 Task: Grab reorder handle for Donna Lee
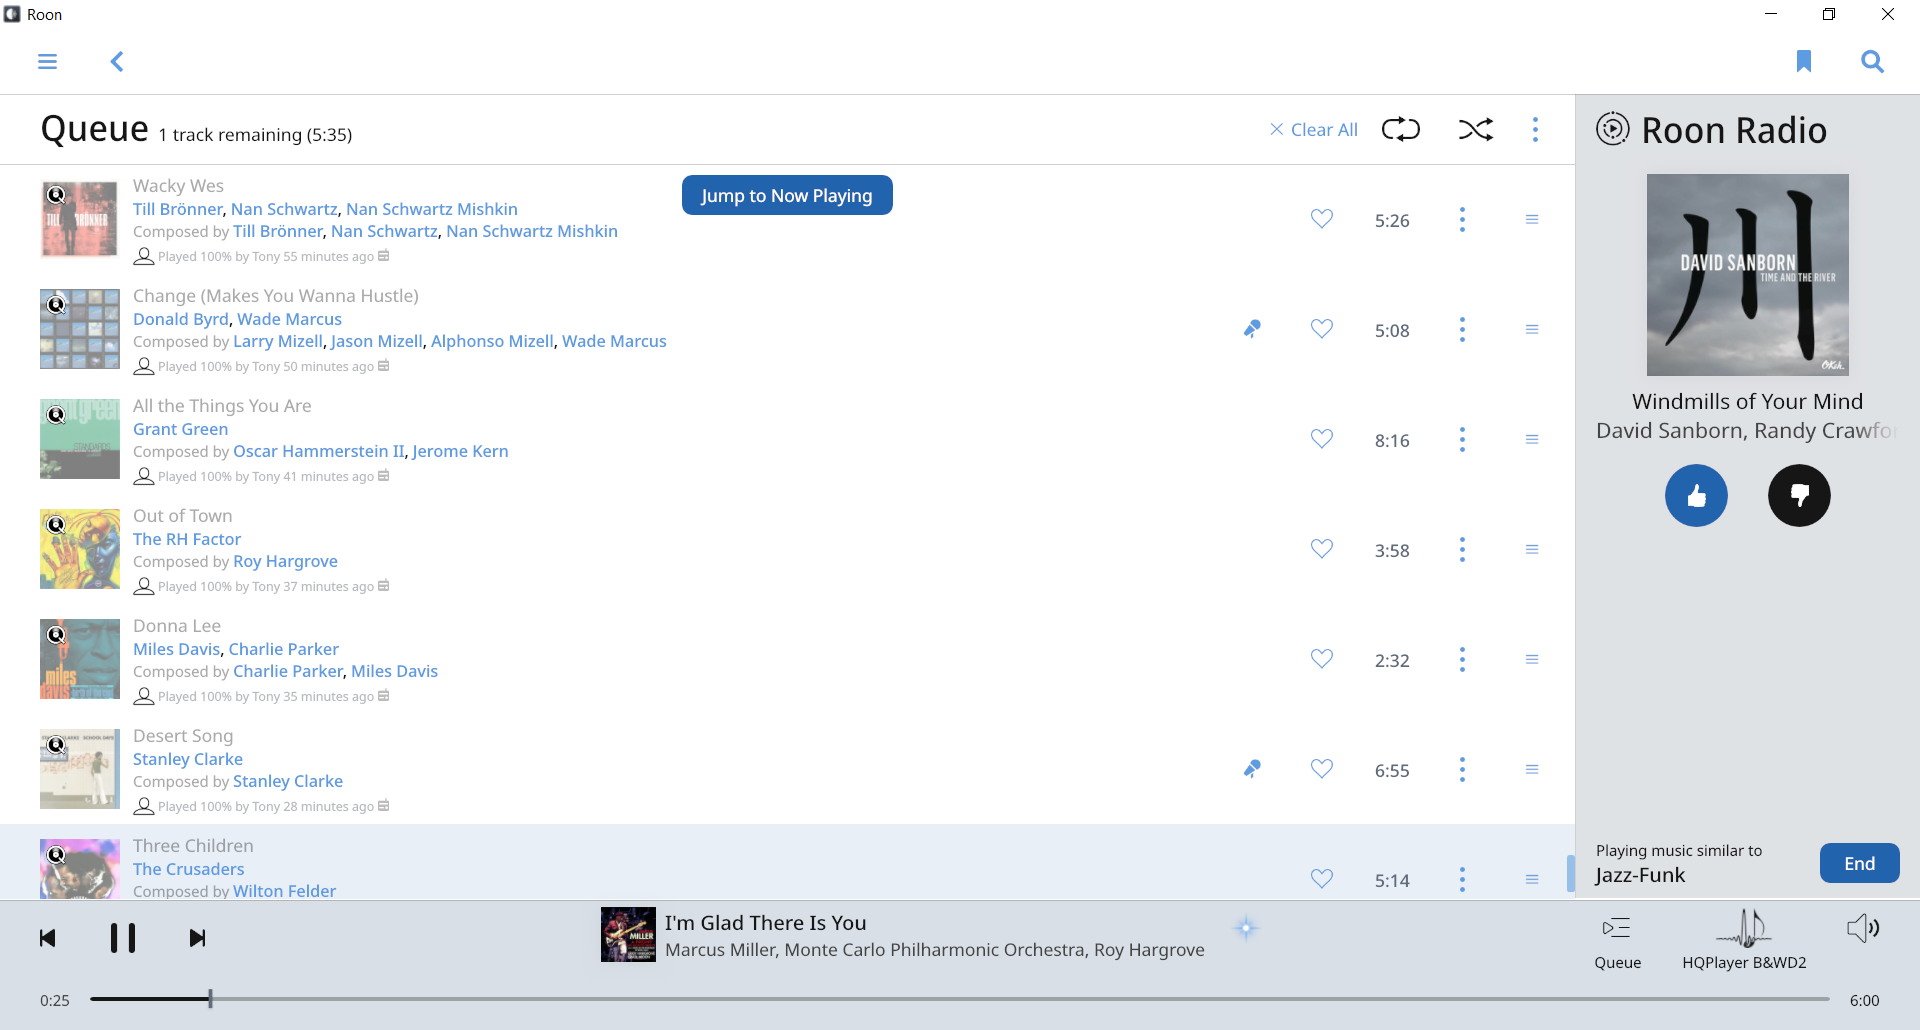(1532, 660)
